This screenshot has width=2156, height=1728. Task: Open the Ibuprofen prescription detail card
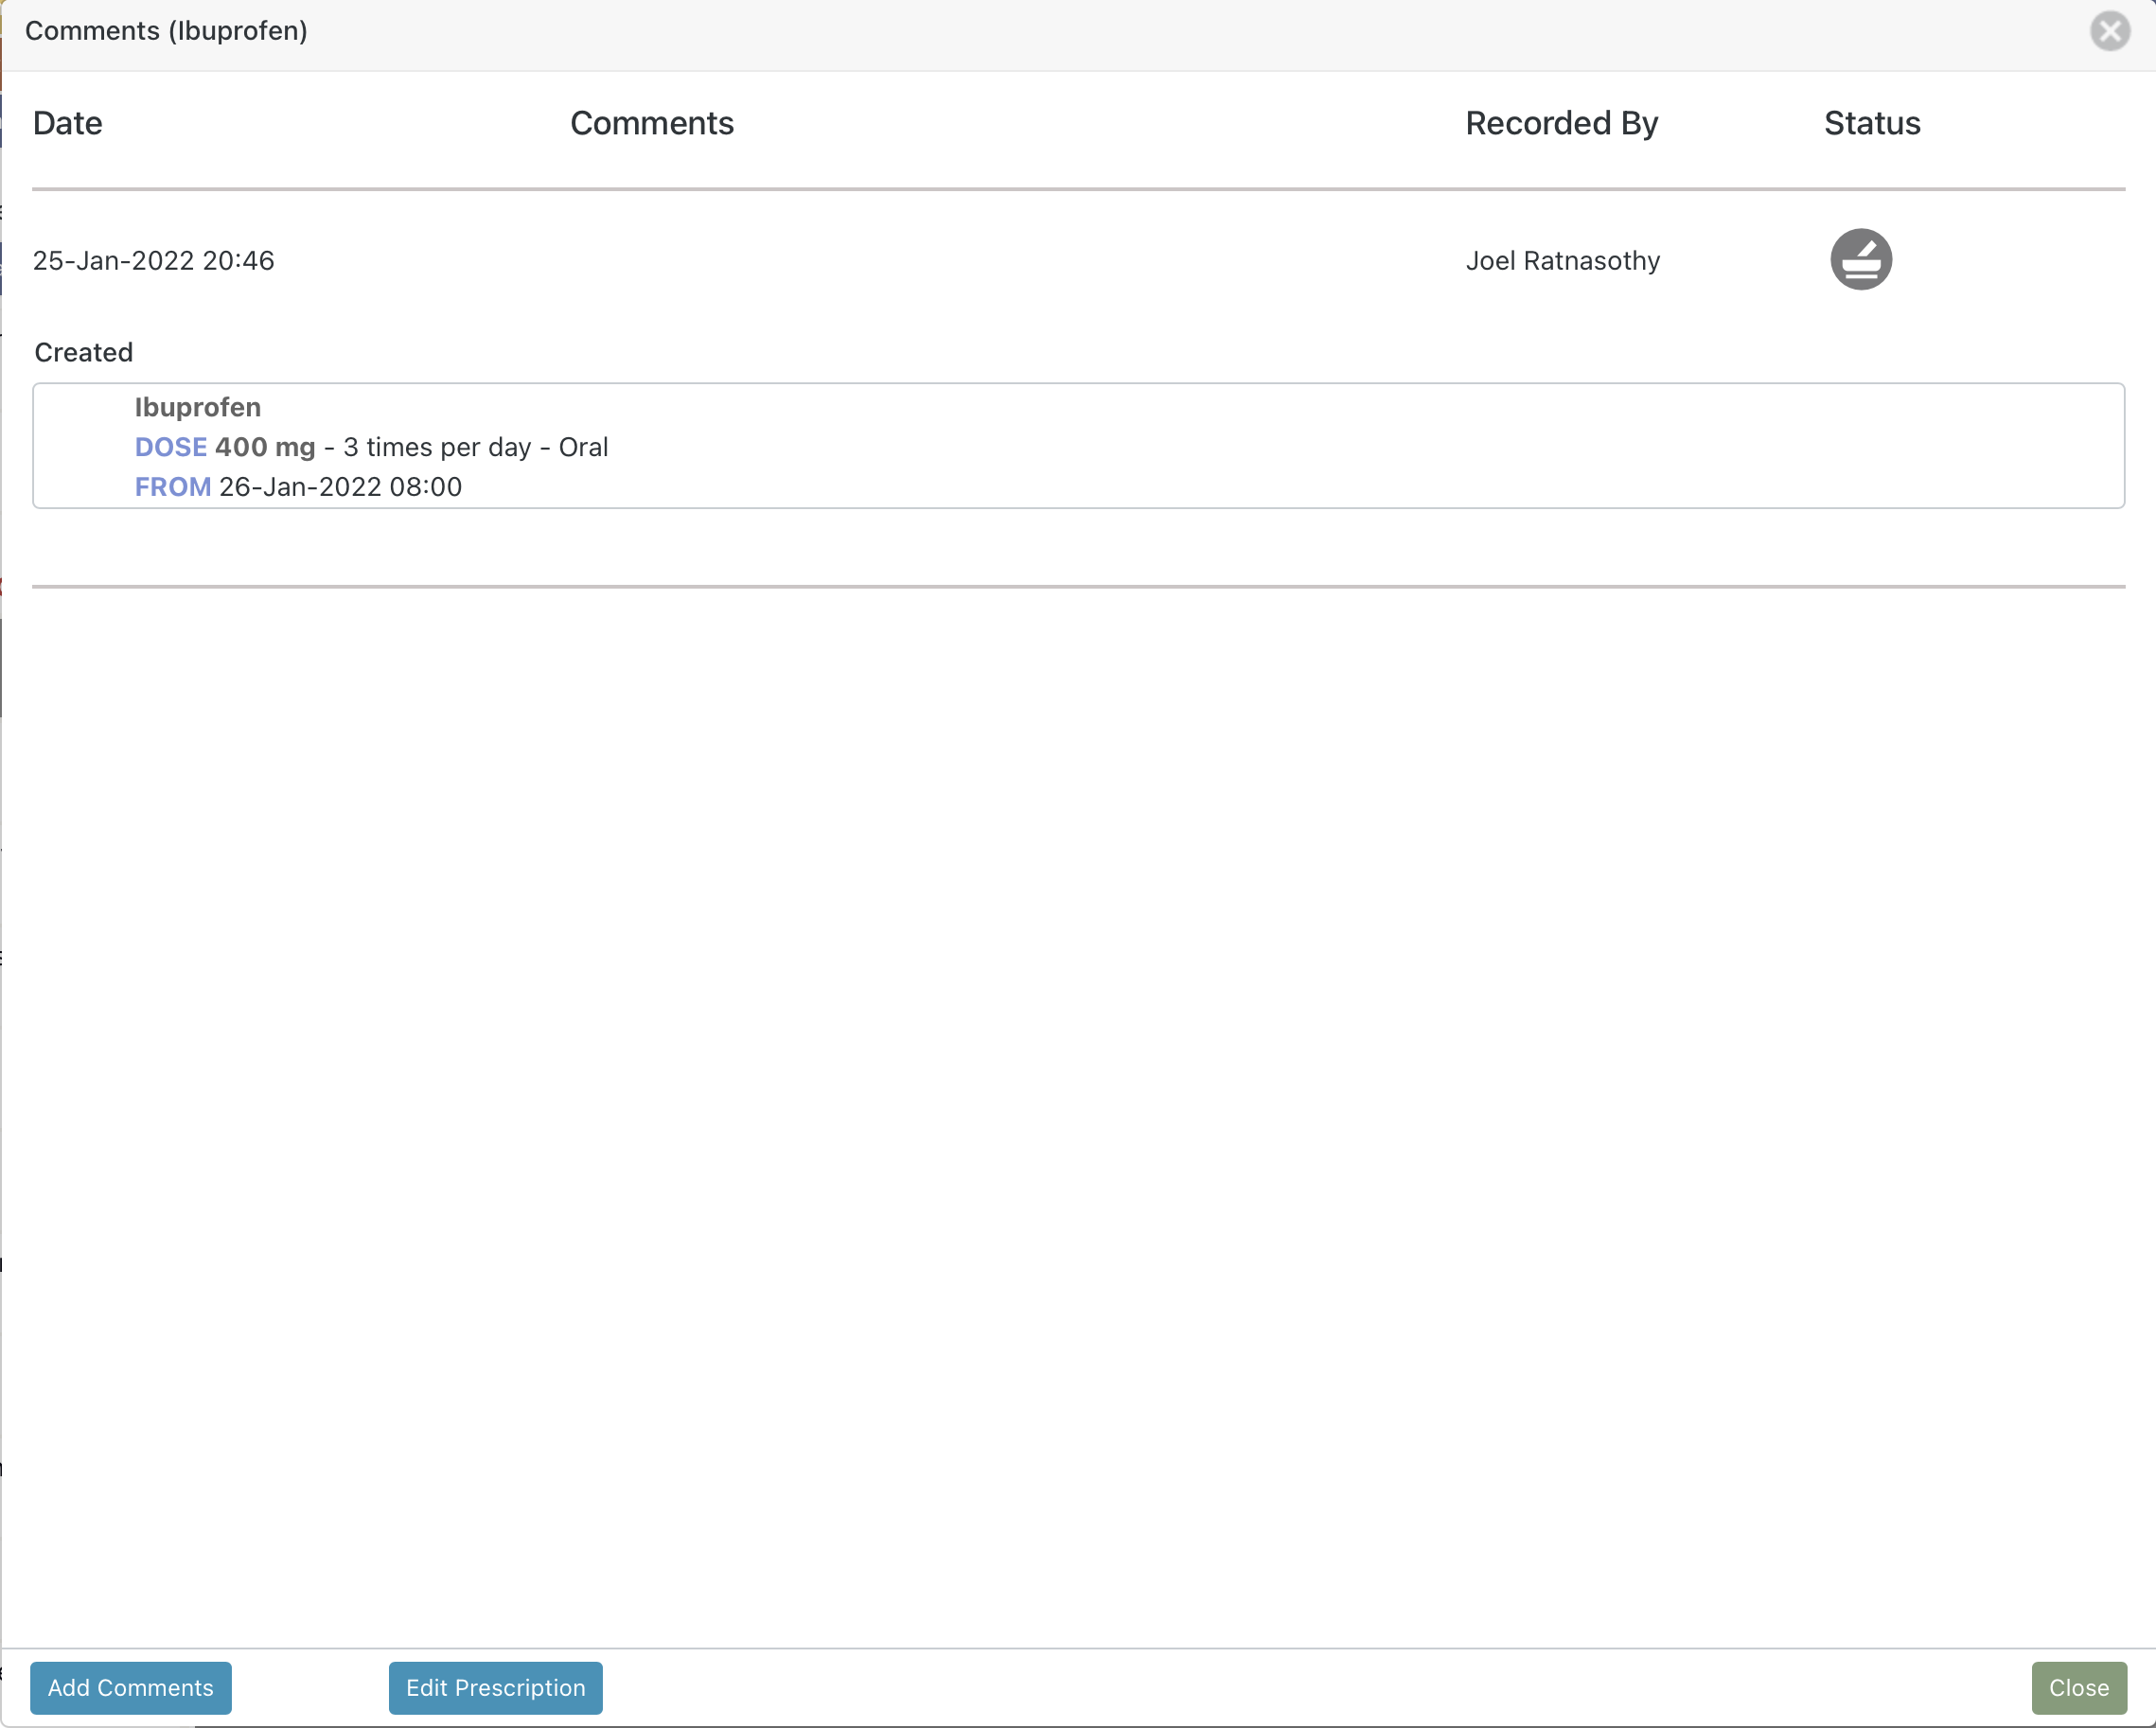coord(1078,446)
